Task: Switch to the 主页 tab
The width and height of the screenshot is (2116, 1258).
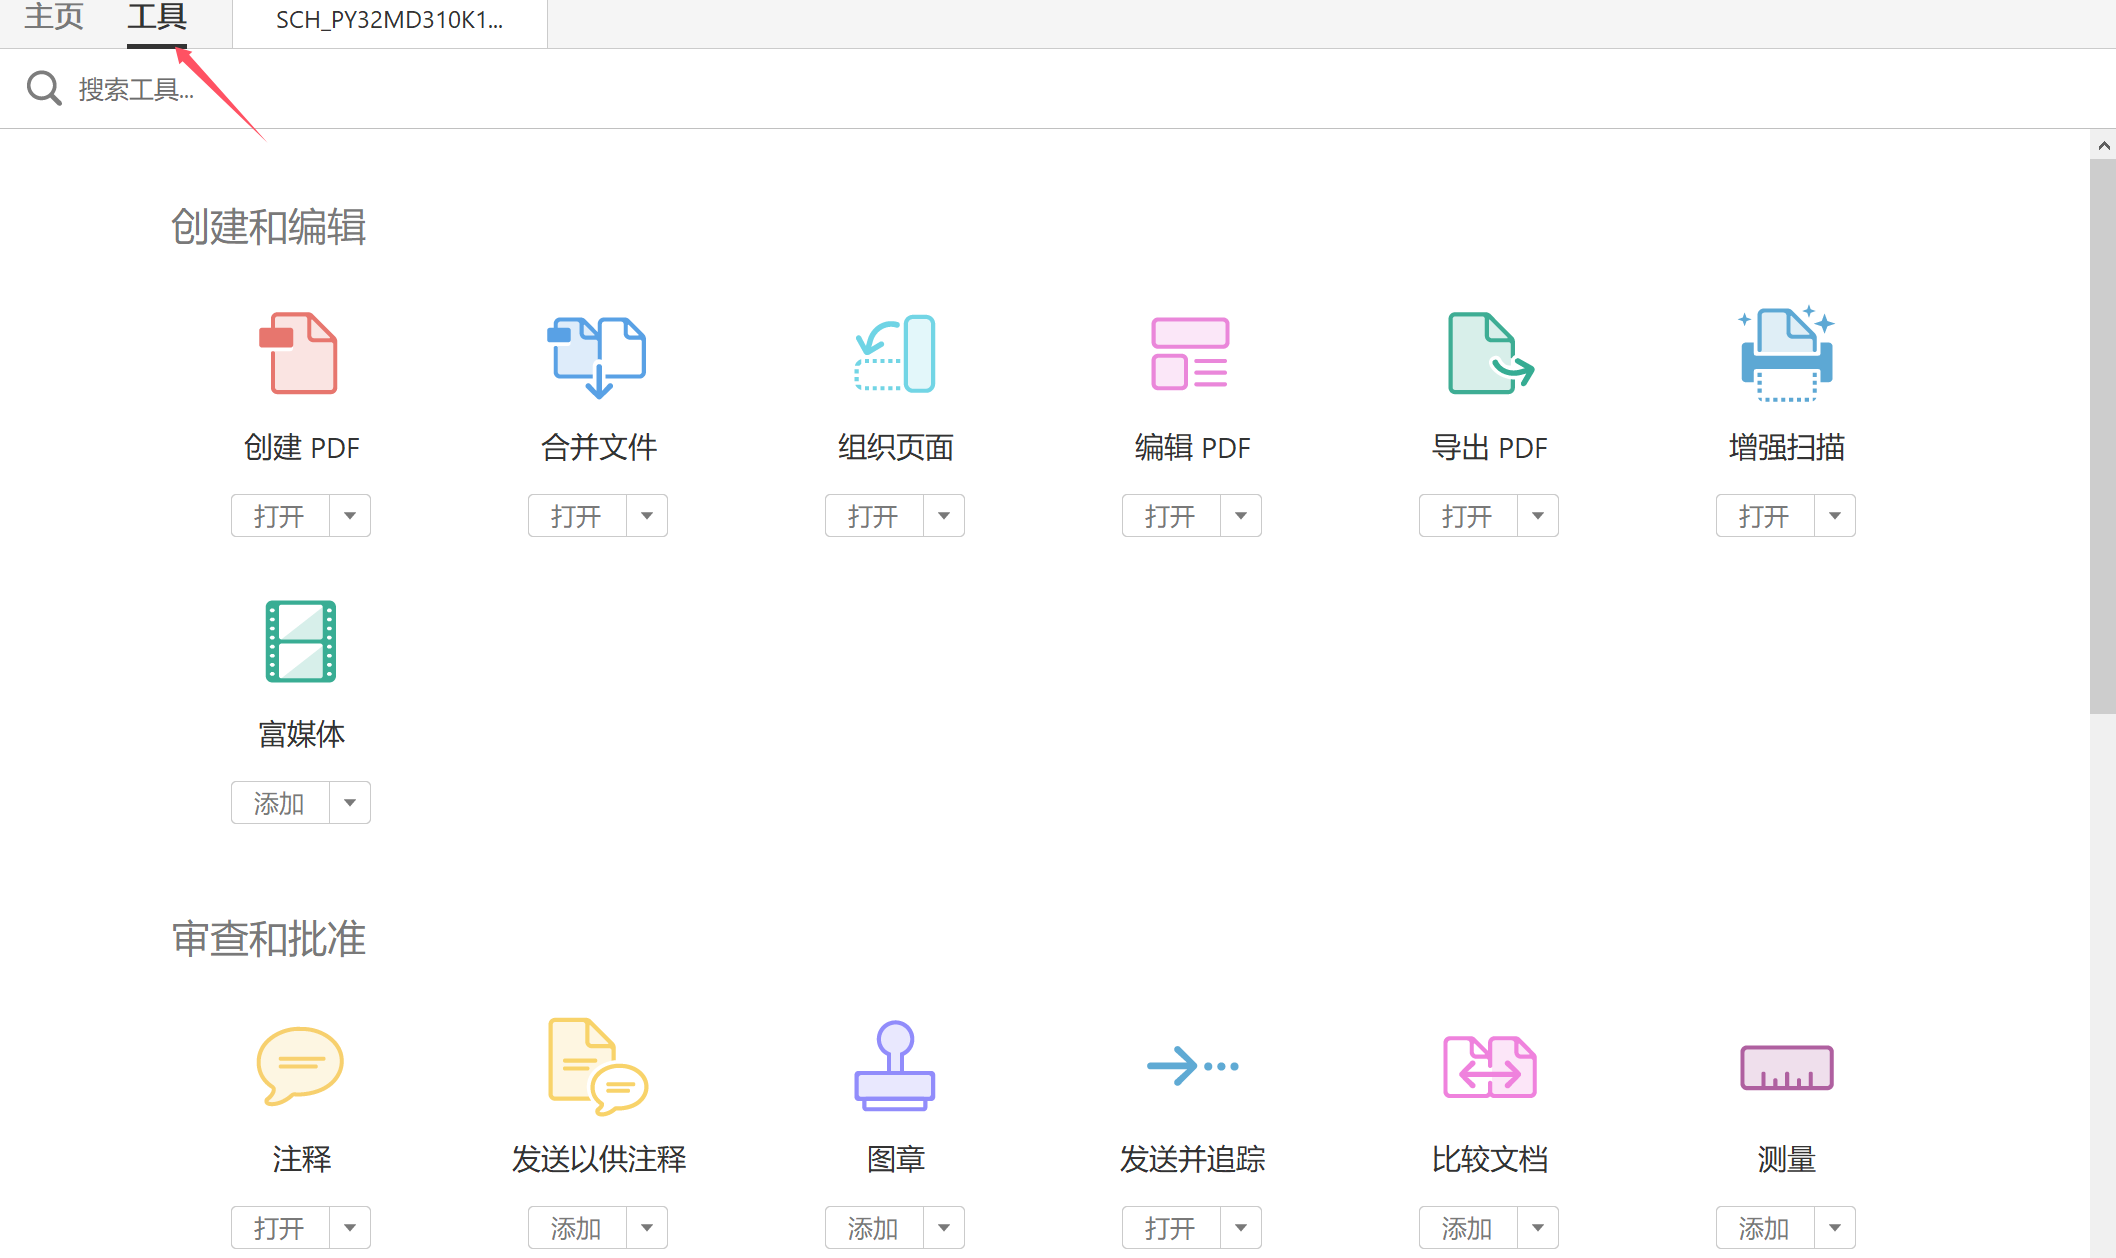Action: point(54,18)
